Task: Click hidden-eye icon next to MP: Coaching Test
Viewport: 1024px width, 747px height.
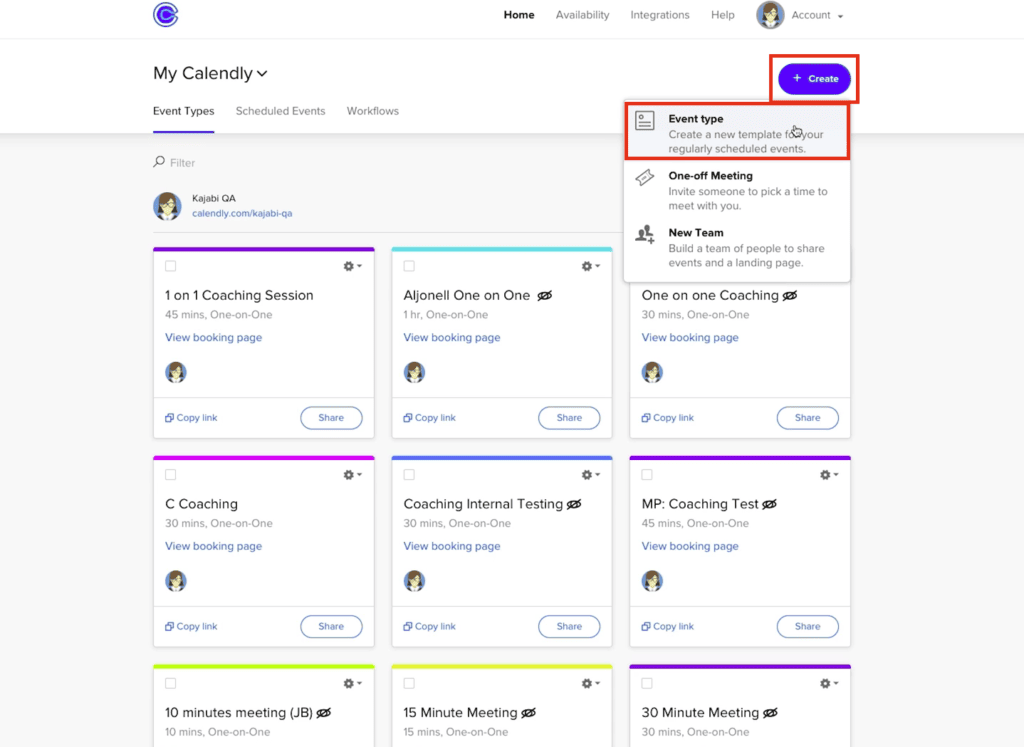Action: click(769, 504)
